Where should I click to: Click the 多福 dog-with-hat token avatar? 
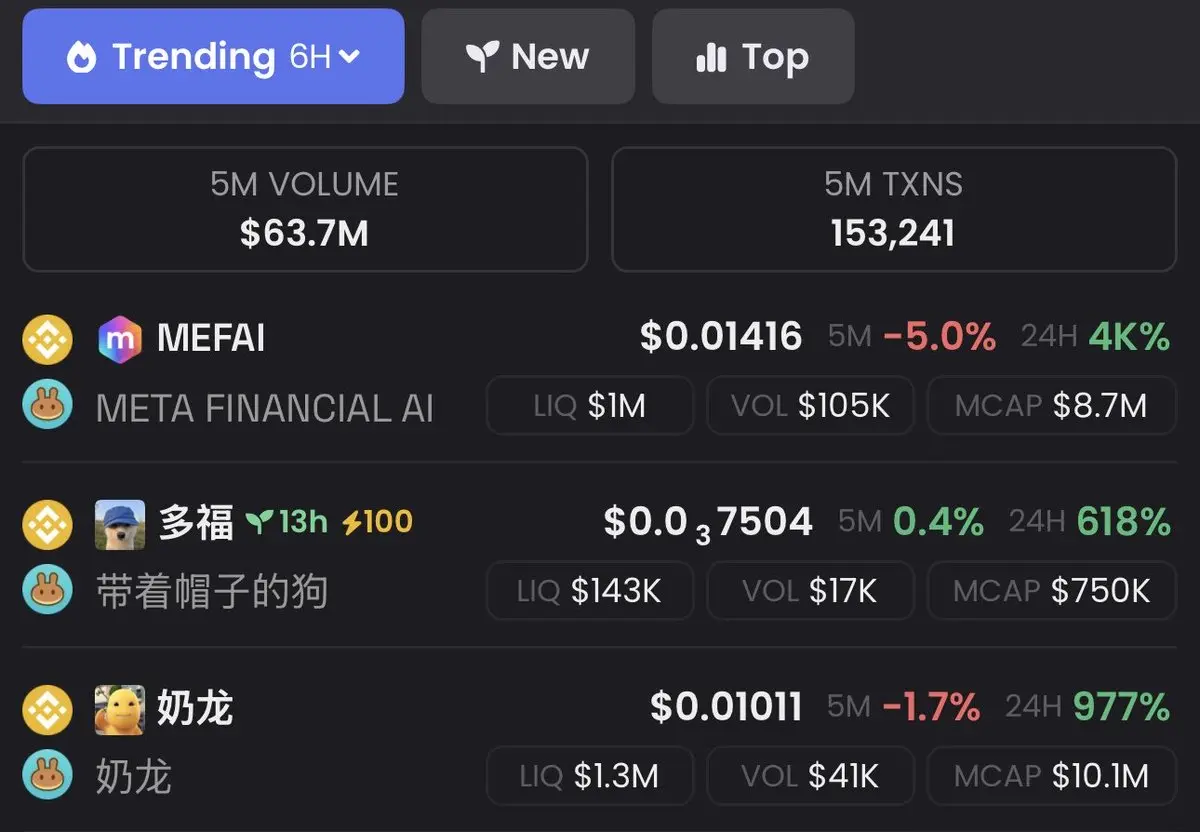[x=120, y=523]
